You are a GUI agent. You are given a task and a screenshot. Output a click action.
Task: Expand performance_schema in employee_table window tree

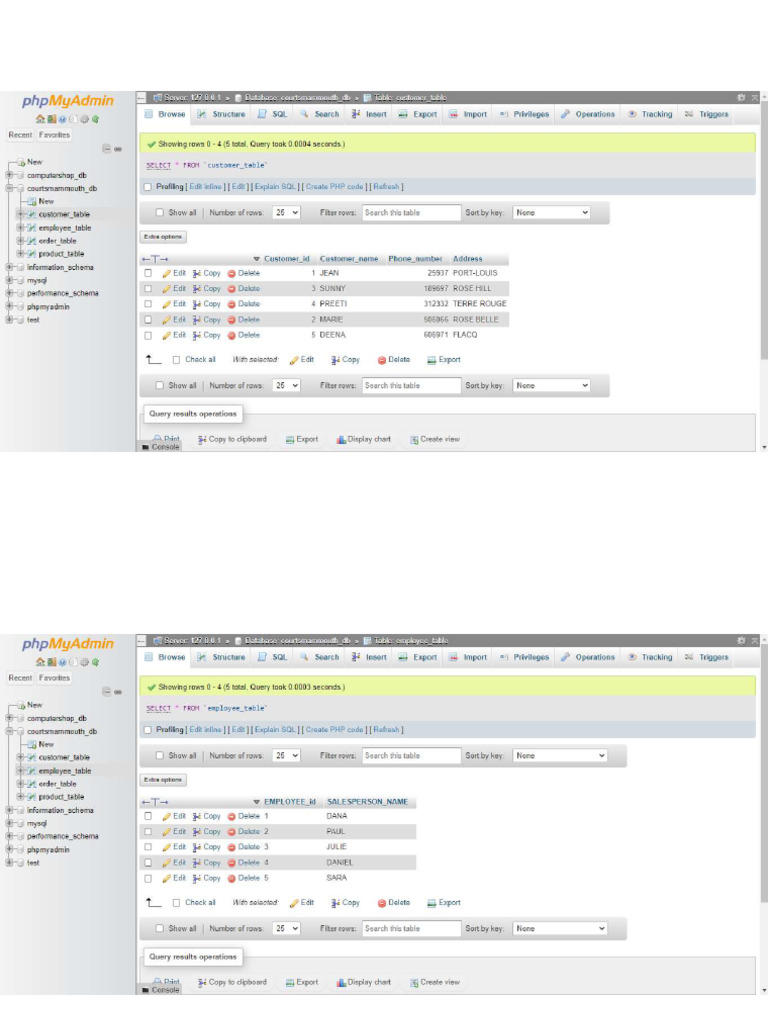[9, 837]
